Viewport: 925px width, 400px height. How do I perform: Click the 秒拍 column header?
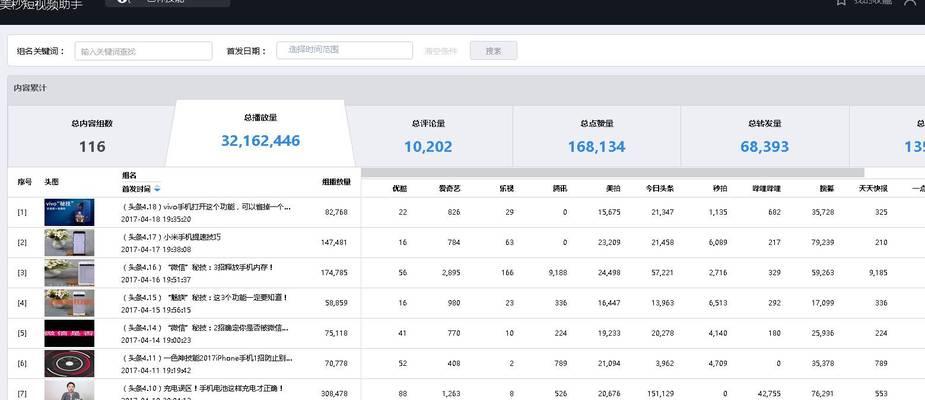pos(720,189)
